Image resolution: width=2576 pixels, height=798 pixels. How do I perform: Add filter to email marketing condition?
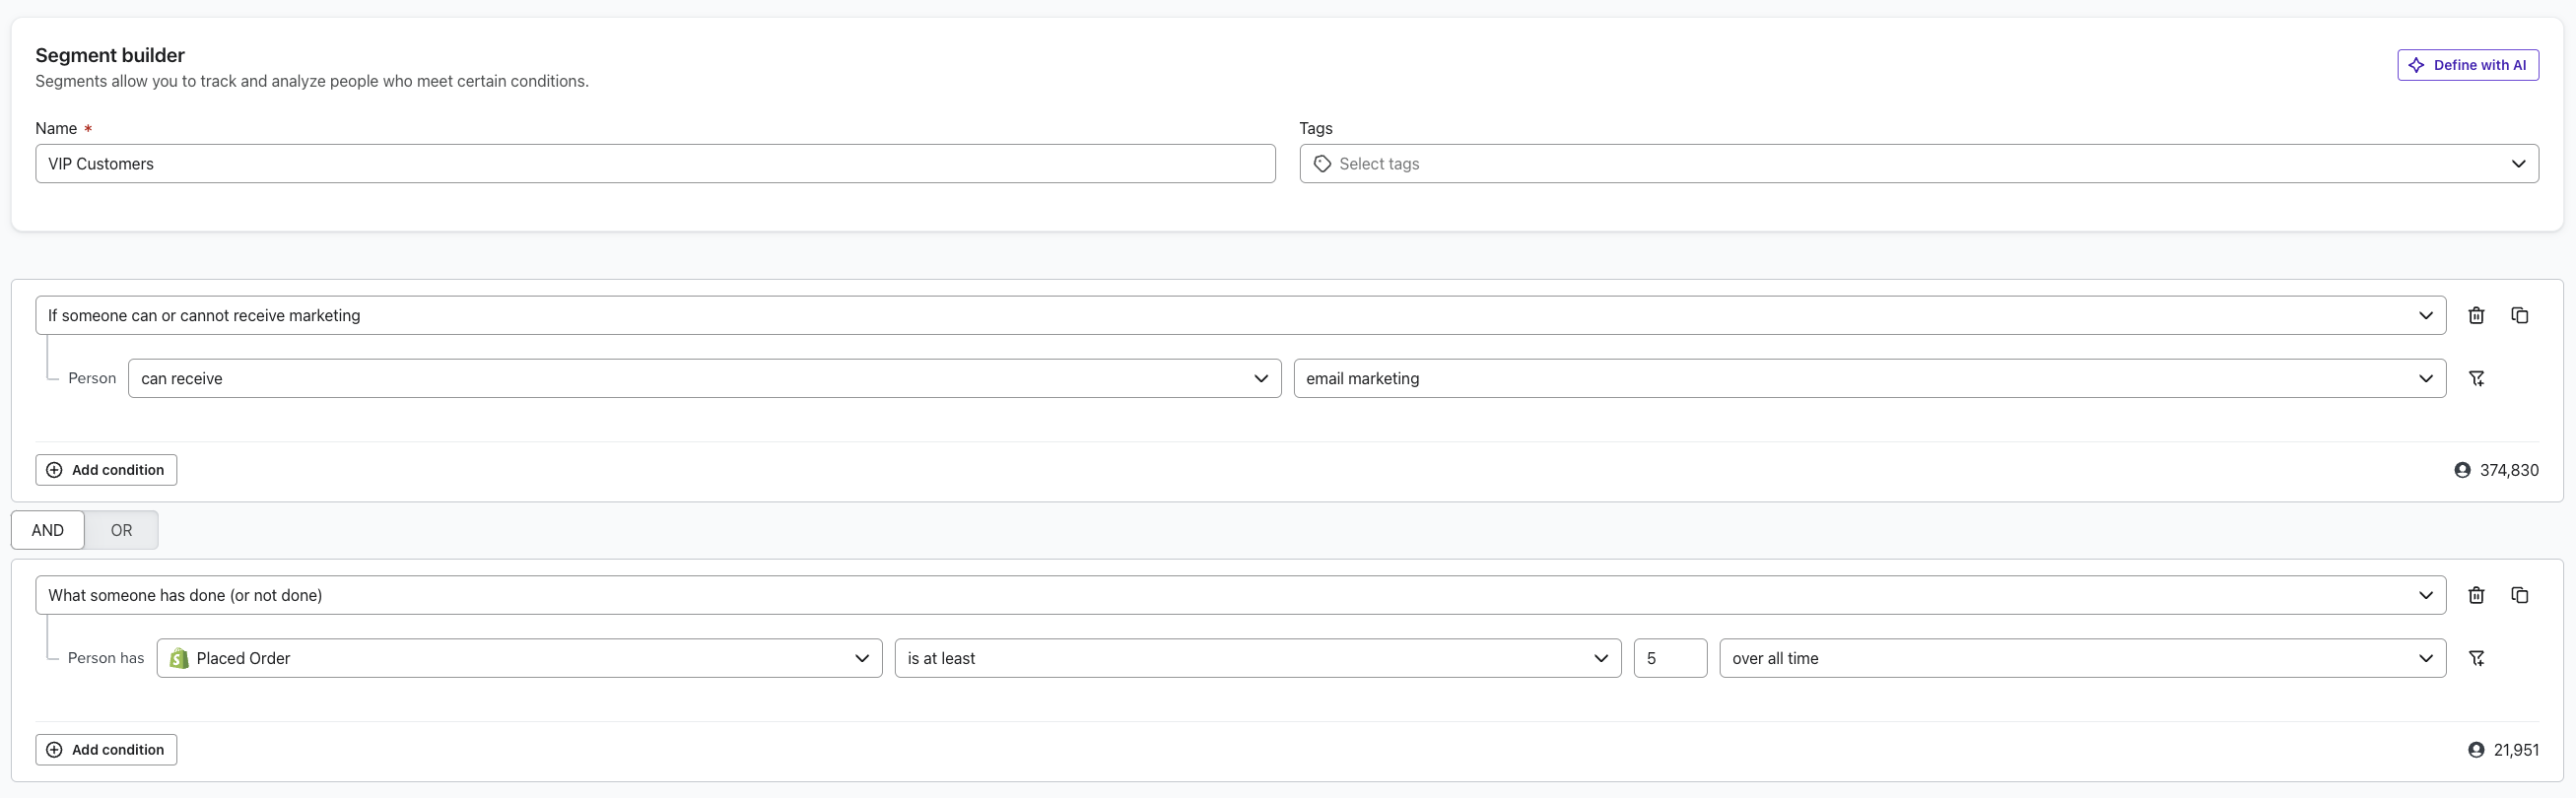[2476, 378]
